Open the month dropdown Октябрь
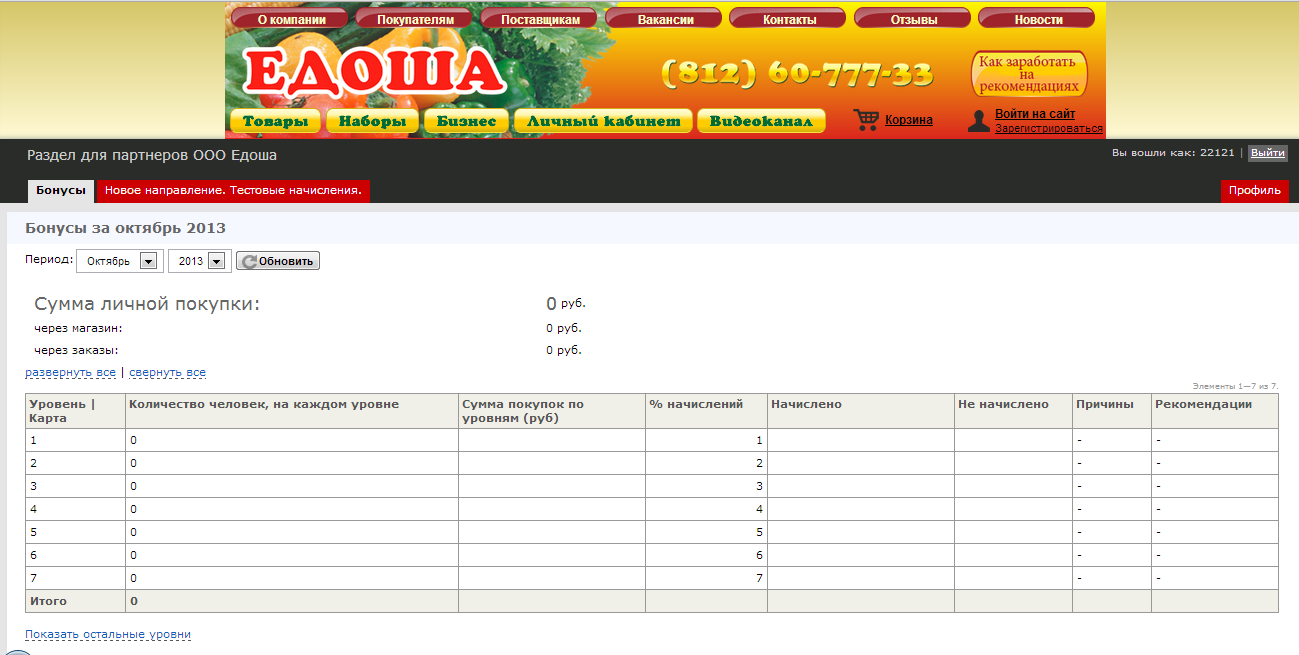This screenshot has width=1299, height=655. coord(118,261)
